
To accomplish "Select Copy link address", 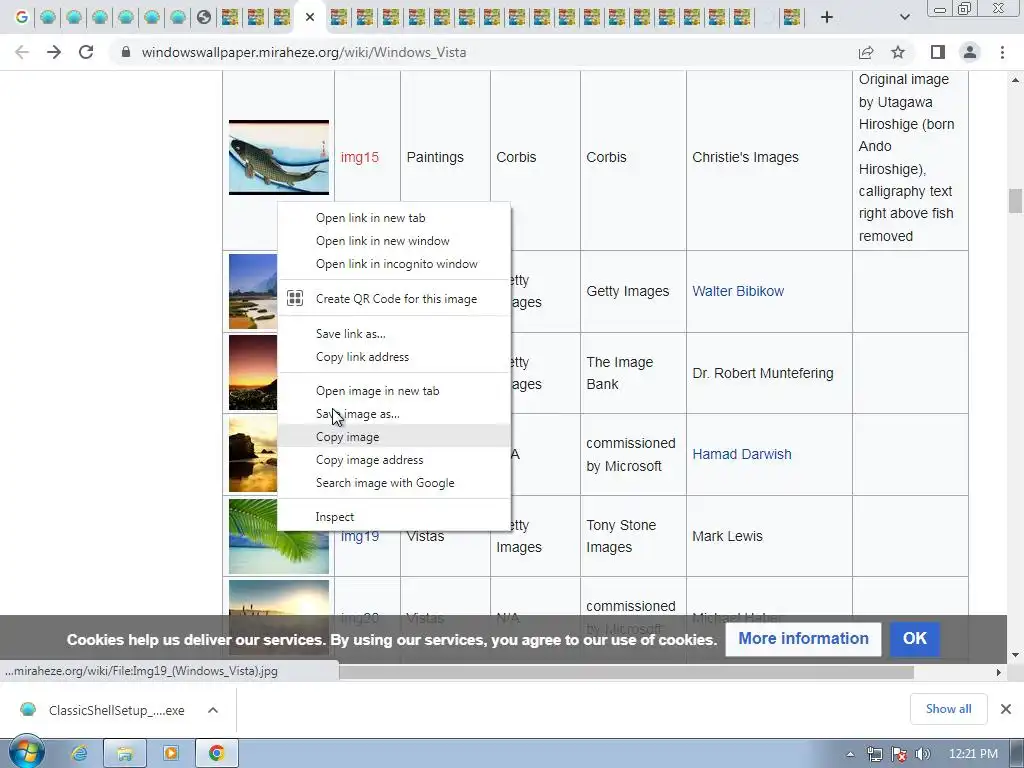I will coord(394,357).
